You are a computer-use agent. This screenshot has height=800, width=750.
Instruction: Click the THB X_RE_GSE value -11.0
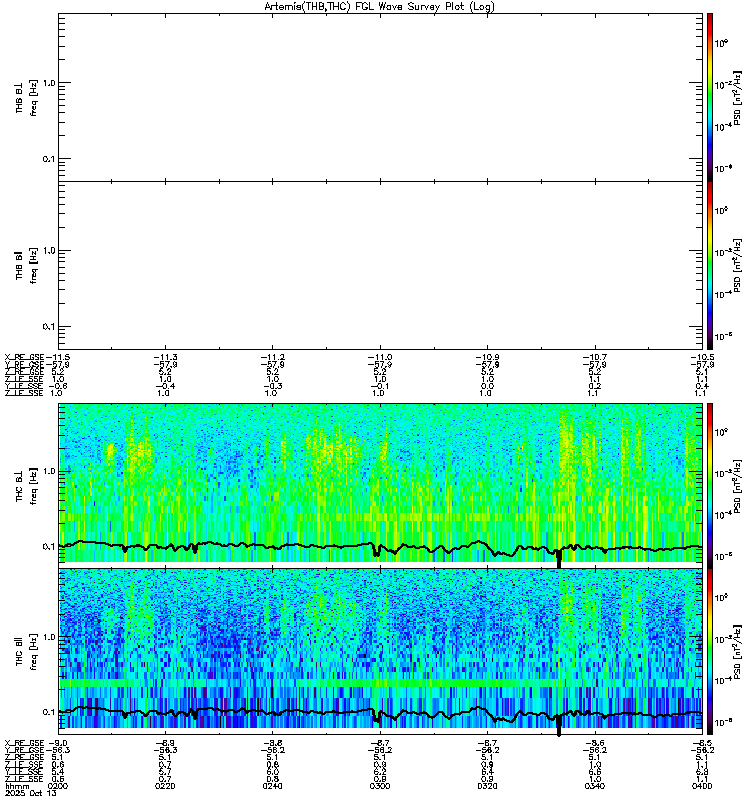[x=380, y=358]
